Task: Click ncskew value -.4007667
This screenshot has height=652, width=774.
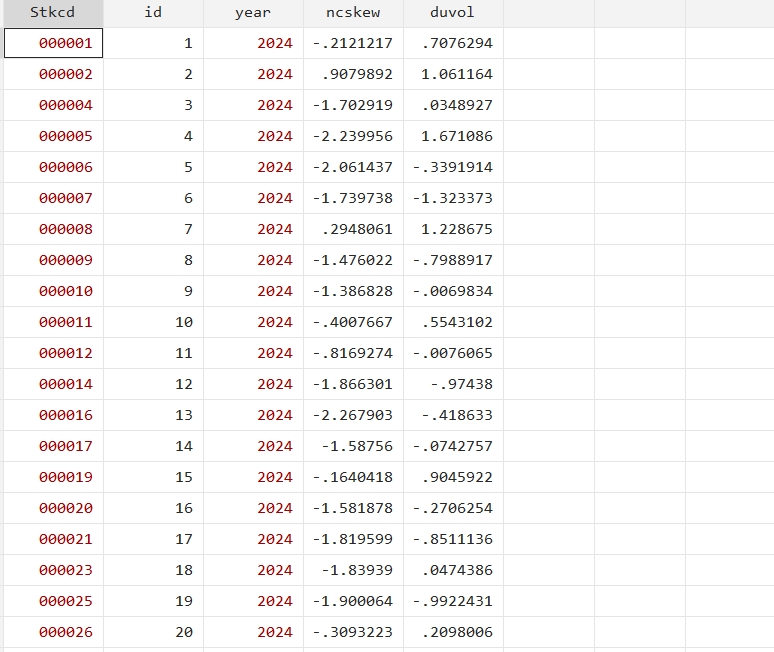Action: click(x=353, y=322)
